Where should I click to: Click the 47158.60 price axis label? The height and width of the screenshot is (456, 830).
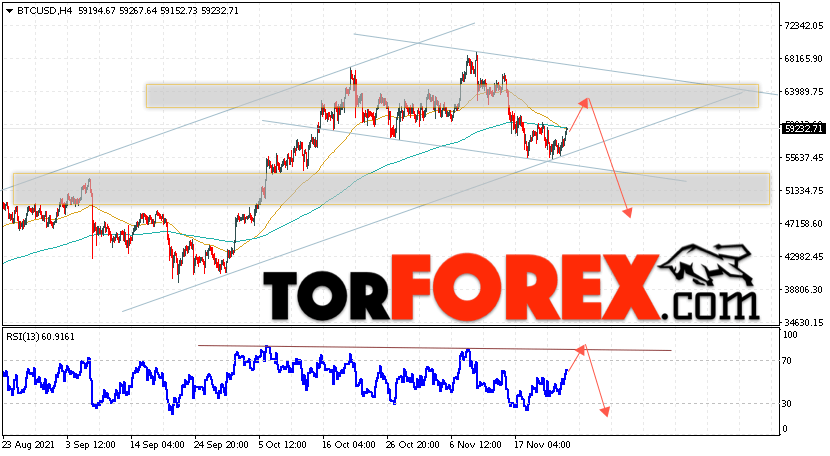(x=804, y=223)
